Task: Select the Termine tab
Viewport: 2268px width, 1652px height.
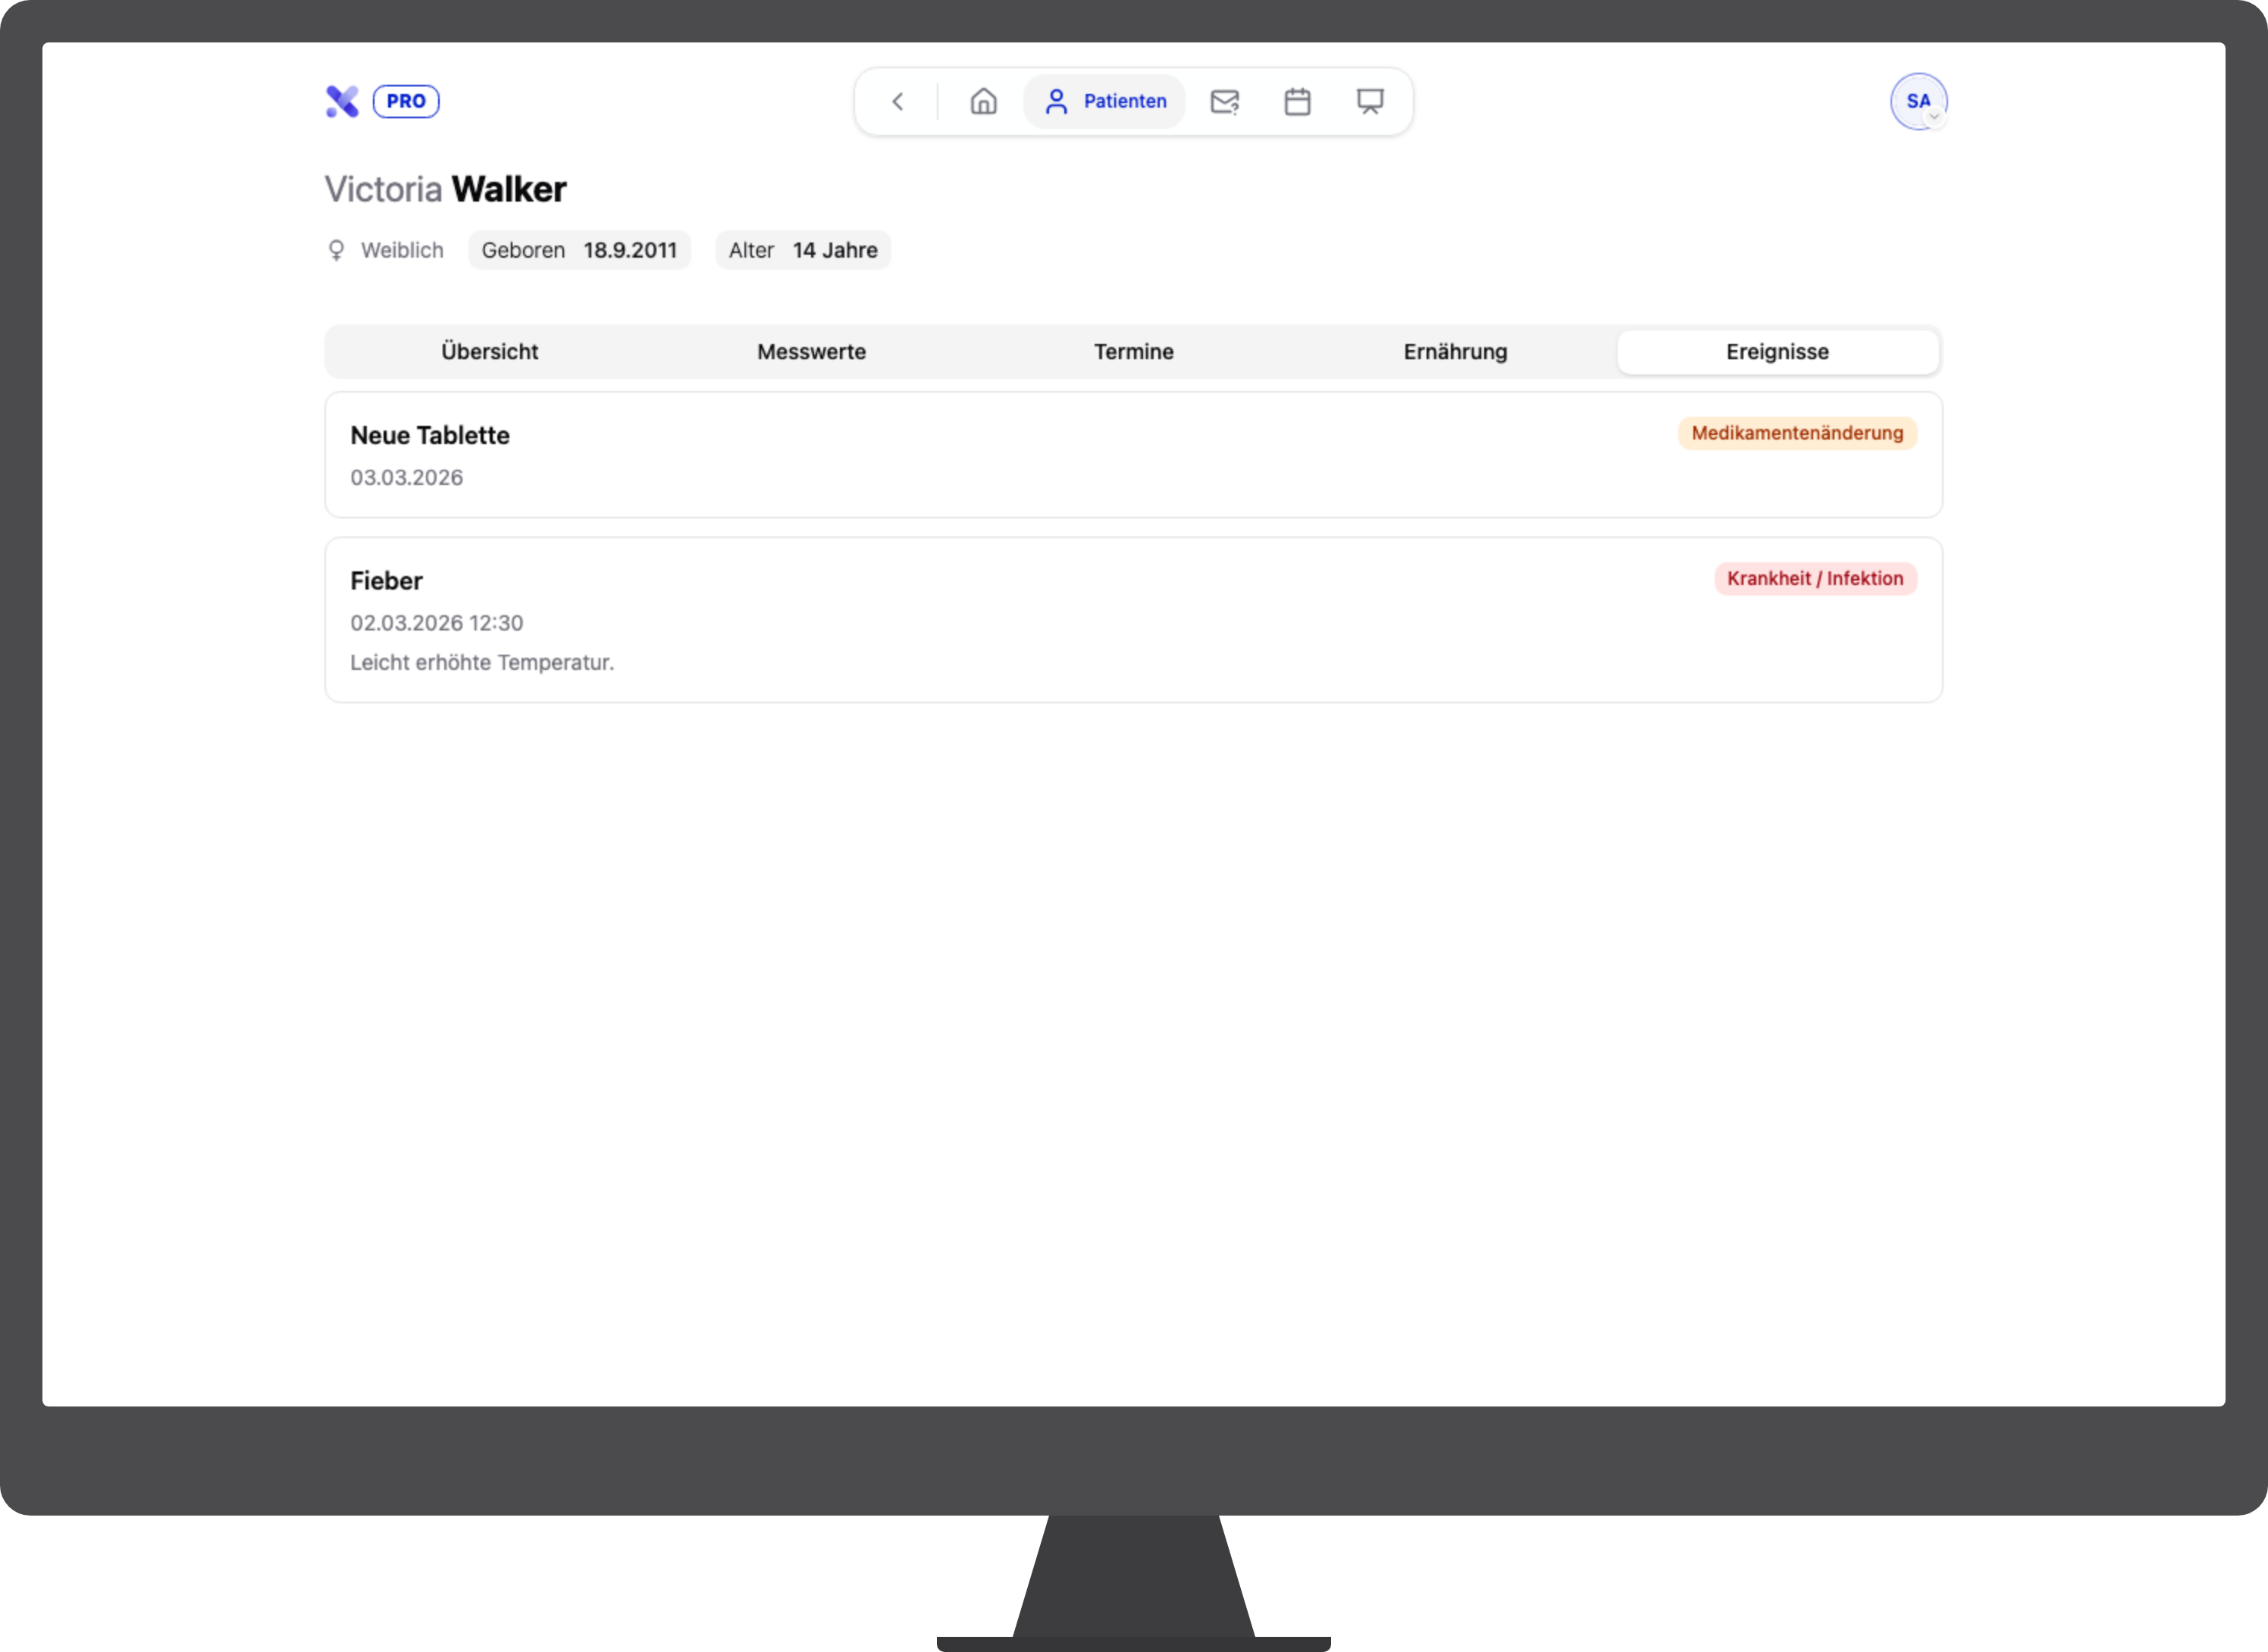Action: coord(1134,351)
